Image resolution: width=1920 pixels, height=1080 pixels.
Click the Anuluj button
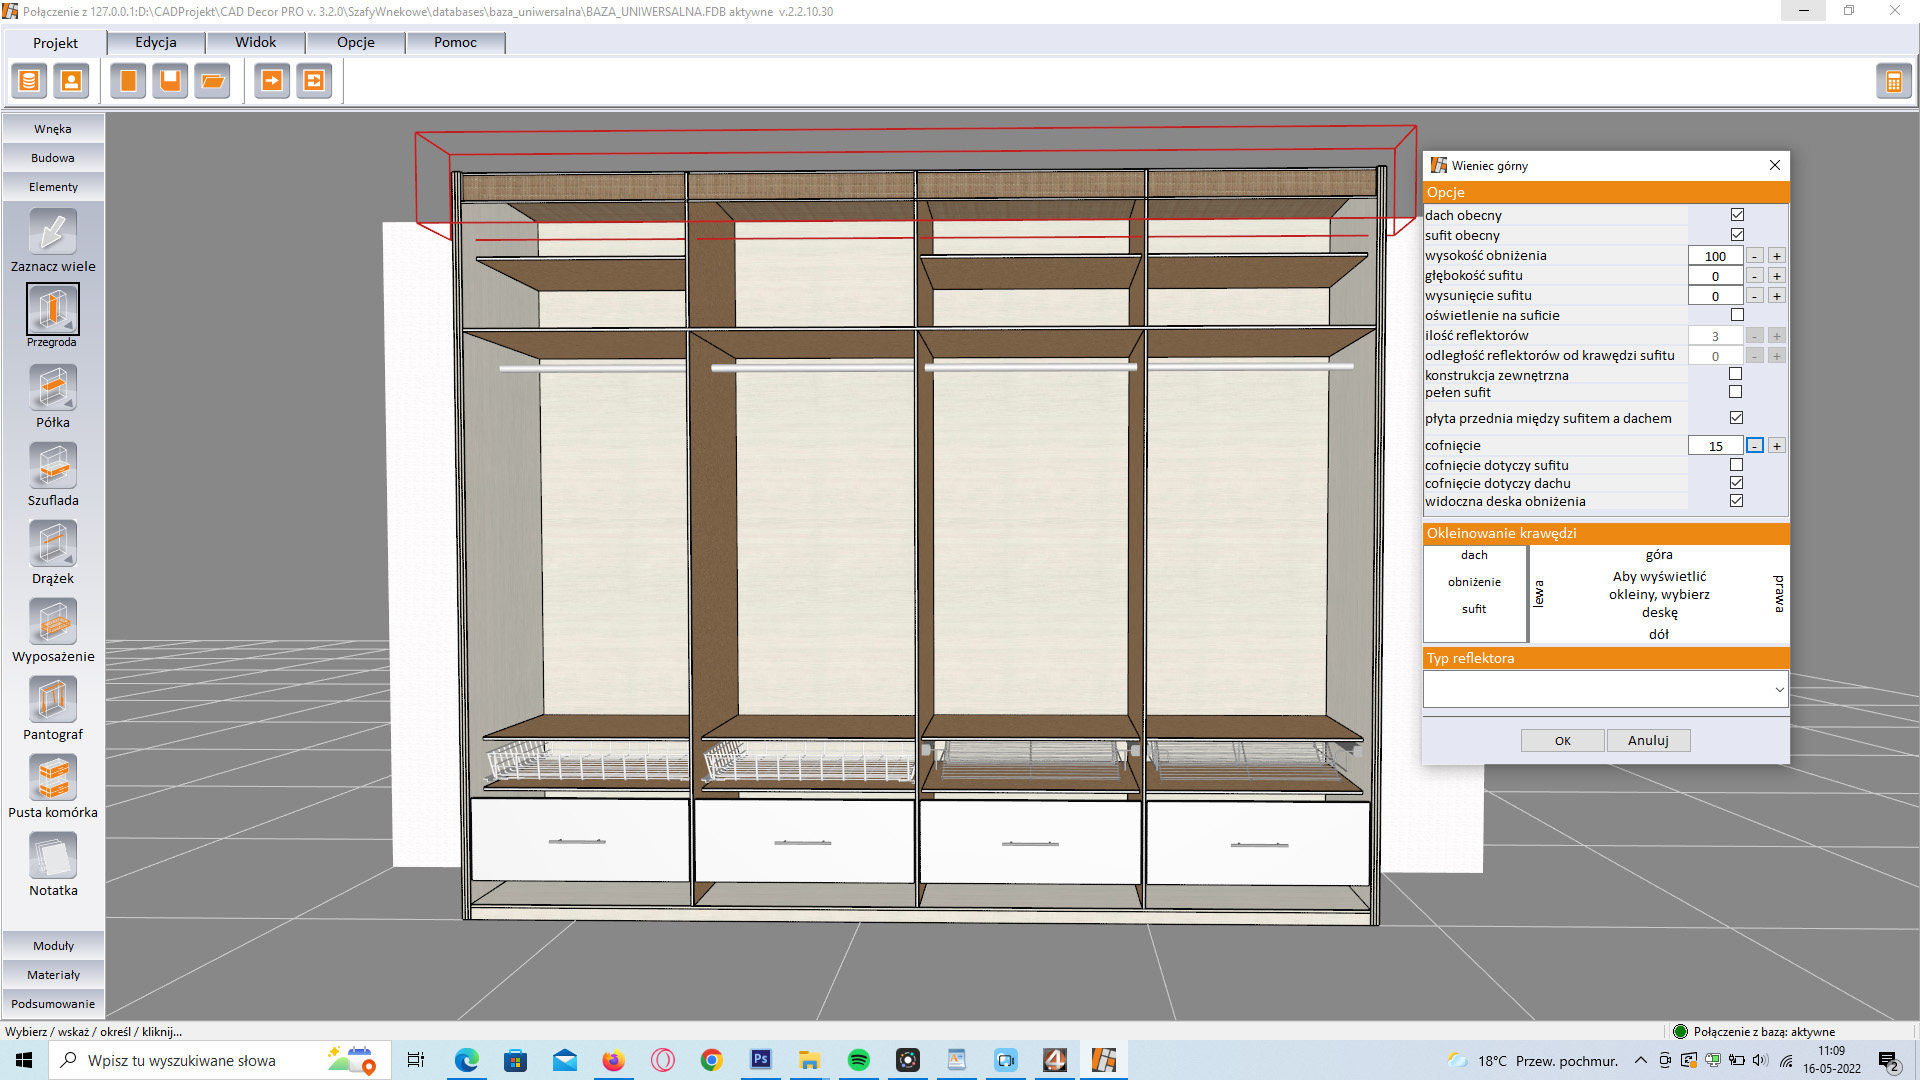(x=1648, y=741)
